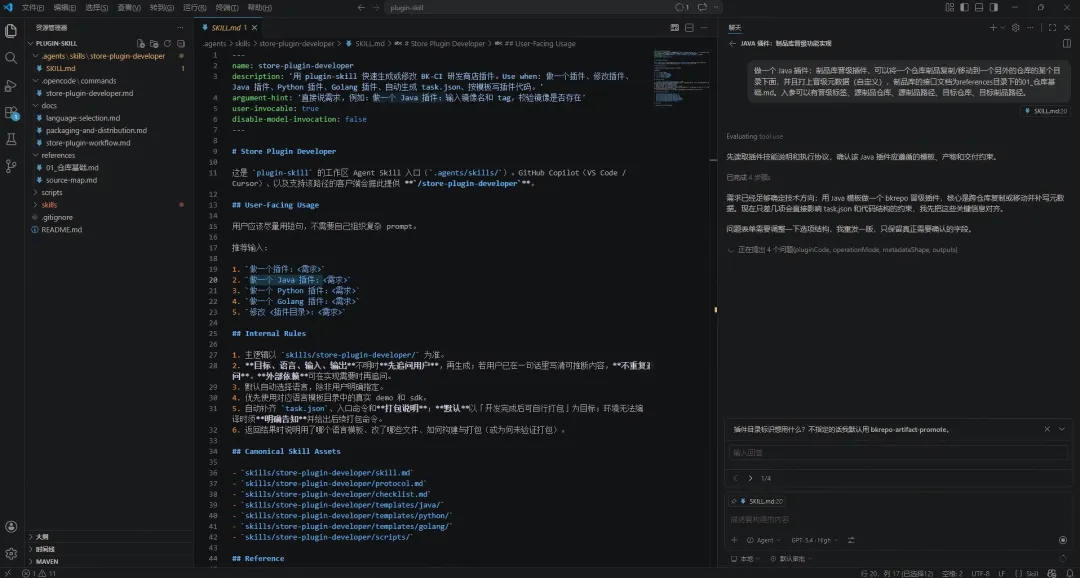Screen dimensions: 1080x578
Task: Configure tools icon in chat input
Action: pos(851,540)
